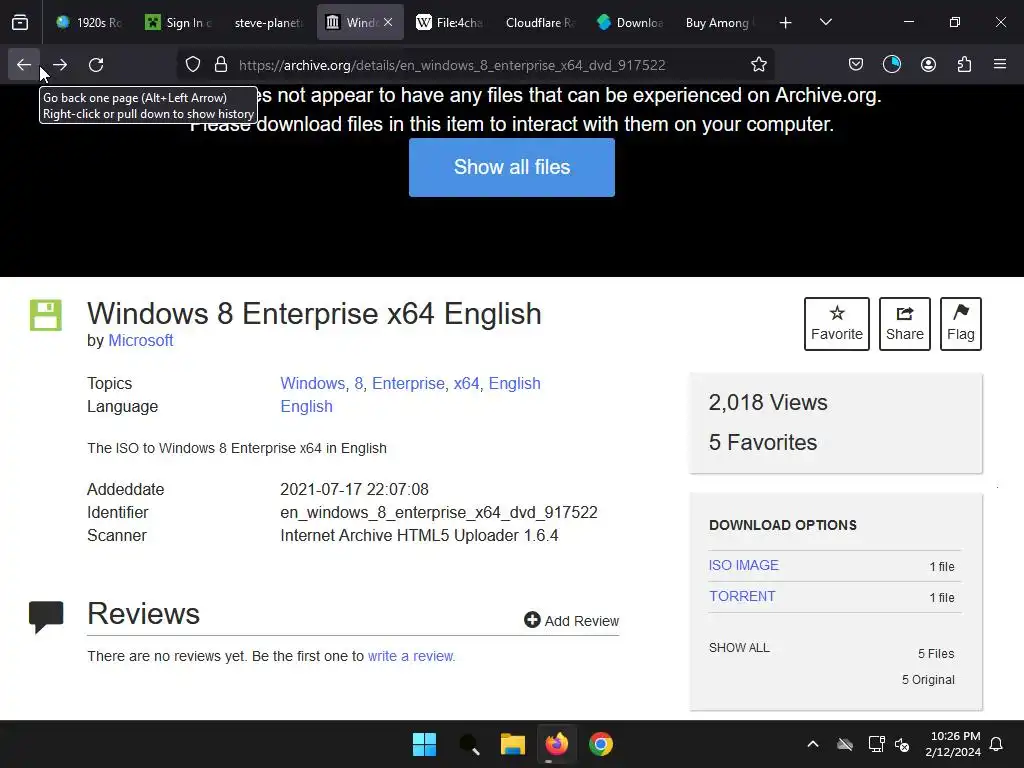This screenshot has width=1024, height=768.
Task: Click the Show all files button
Action: click(512, 167)
